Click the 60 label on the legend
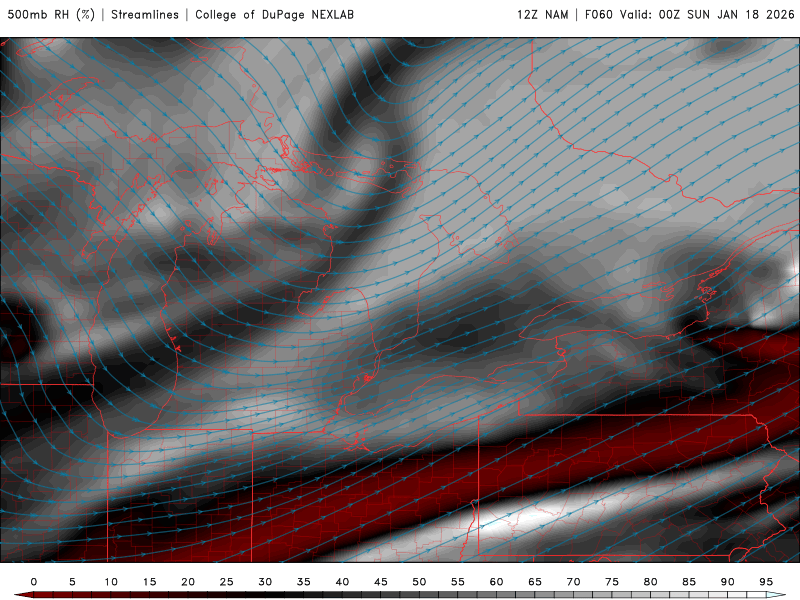 496,582
